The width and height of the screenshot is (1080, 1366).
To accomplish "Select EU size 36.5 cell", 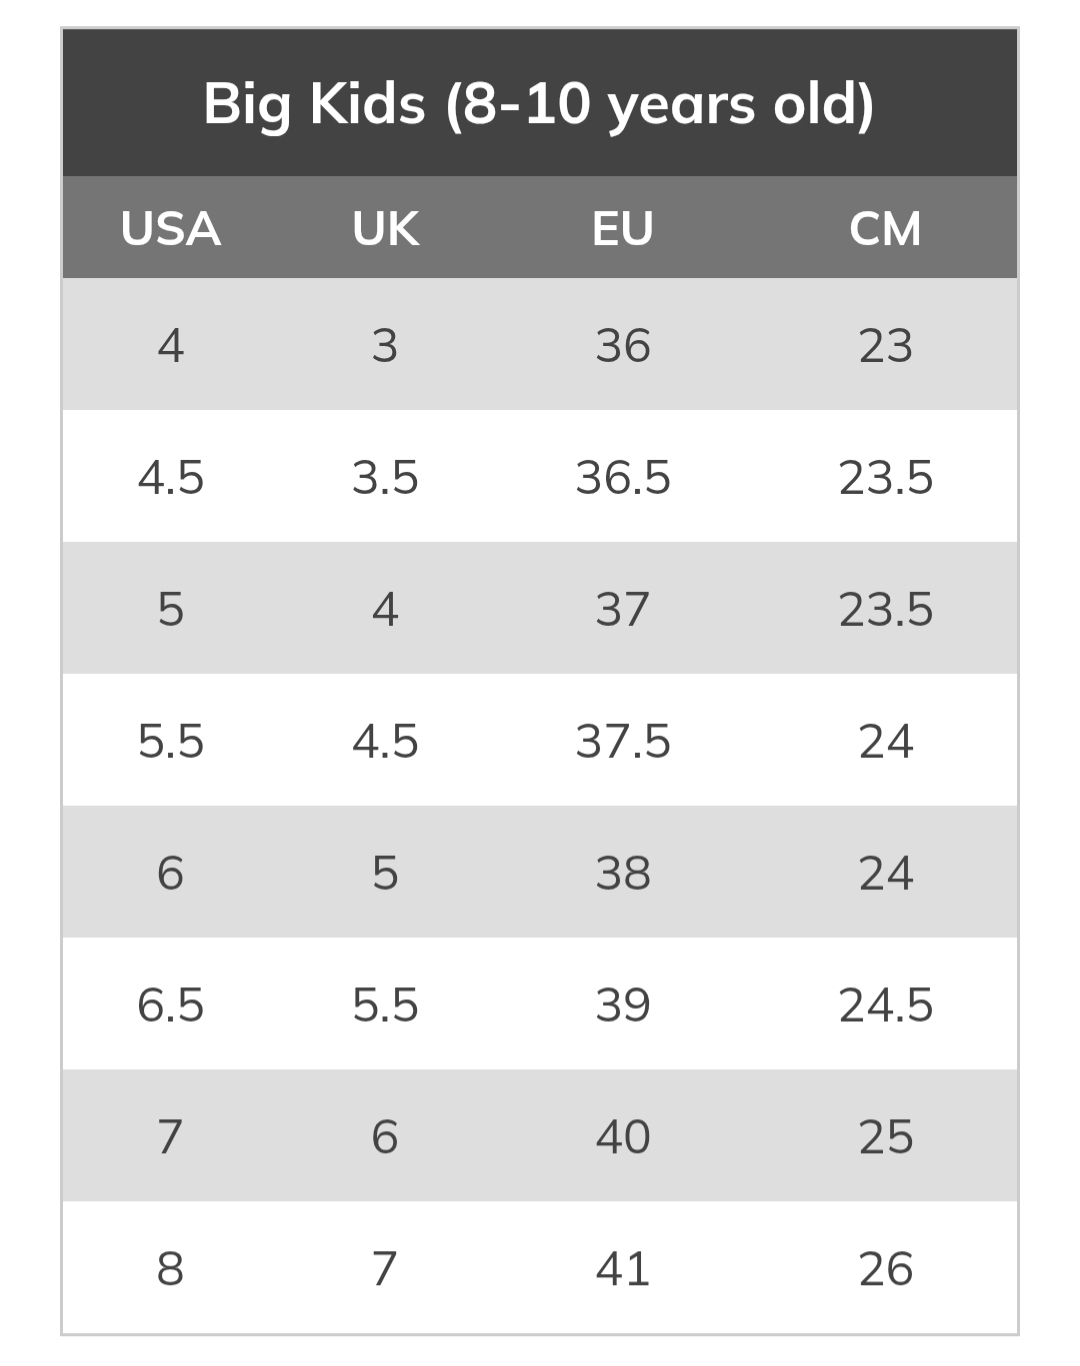I will tap(622, 478).
